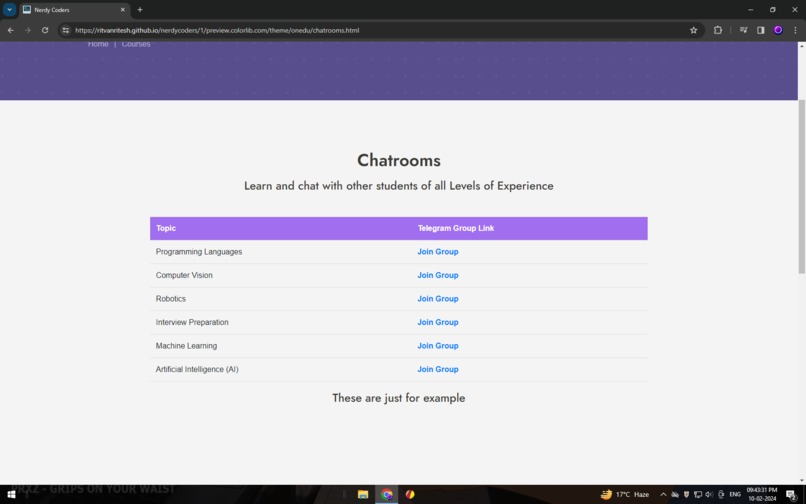Click 'These are just for example' text
The width and height of the screenshot is (806, 504).
[x=399, y=398]
